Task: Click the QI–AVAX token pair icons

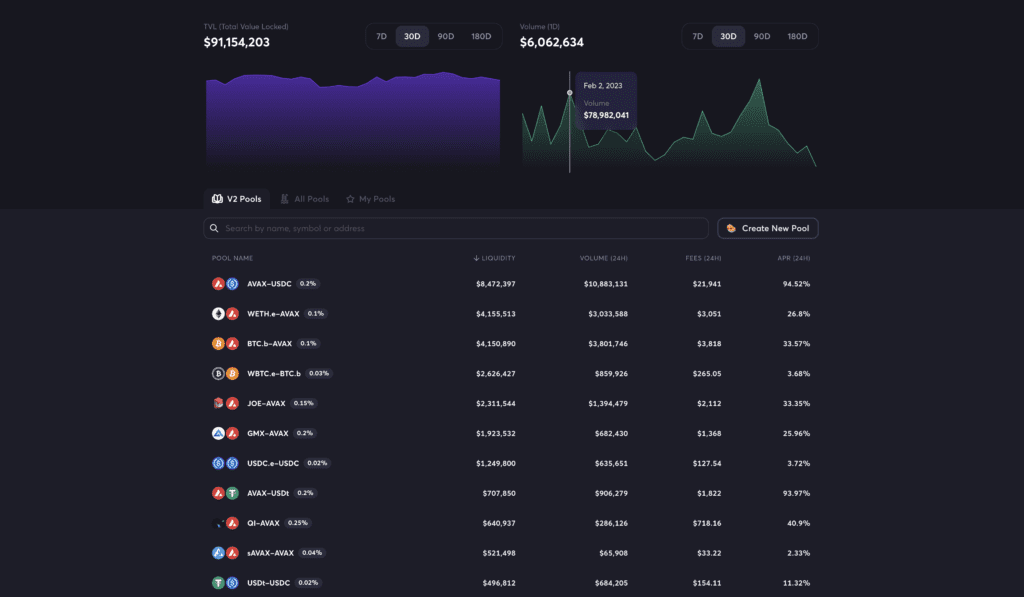Action: (225, 523)
